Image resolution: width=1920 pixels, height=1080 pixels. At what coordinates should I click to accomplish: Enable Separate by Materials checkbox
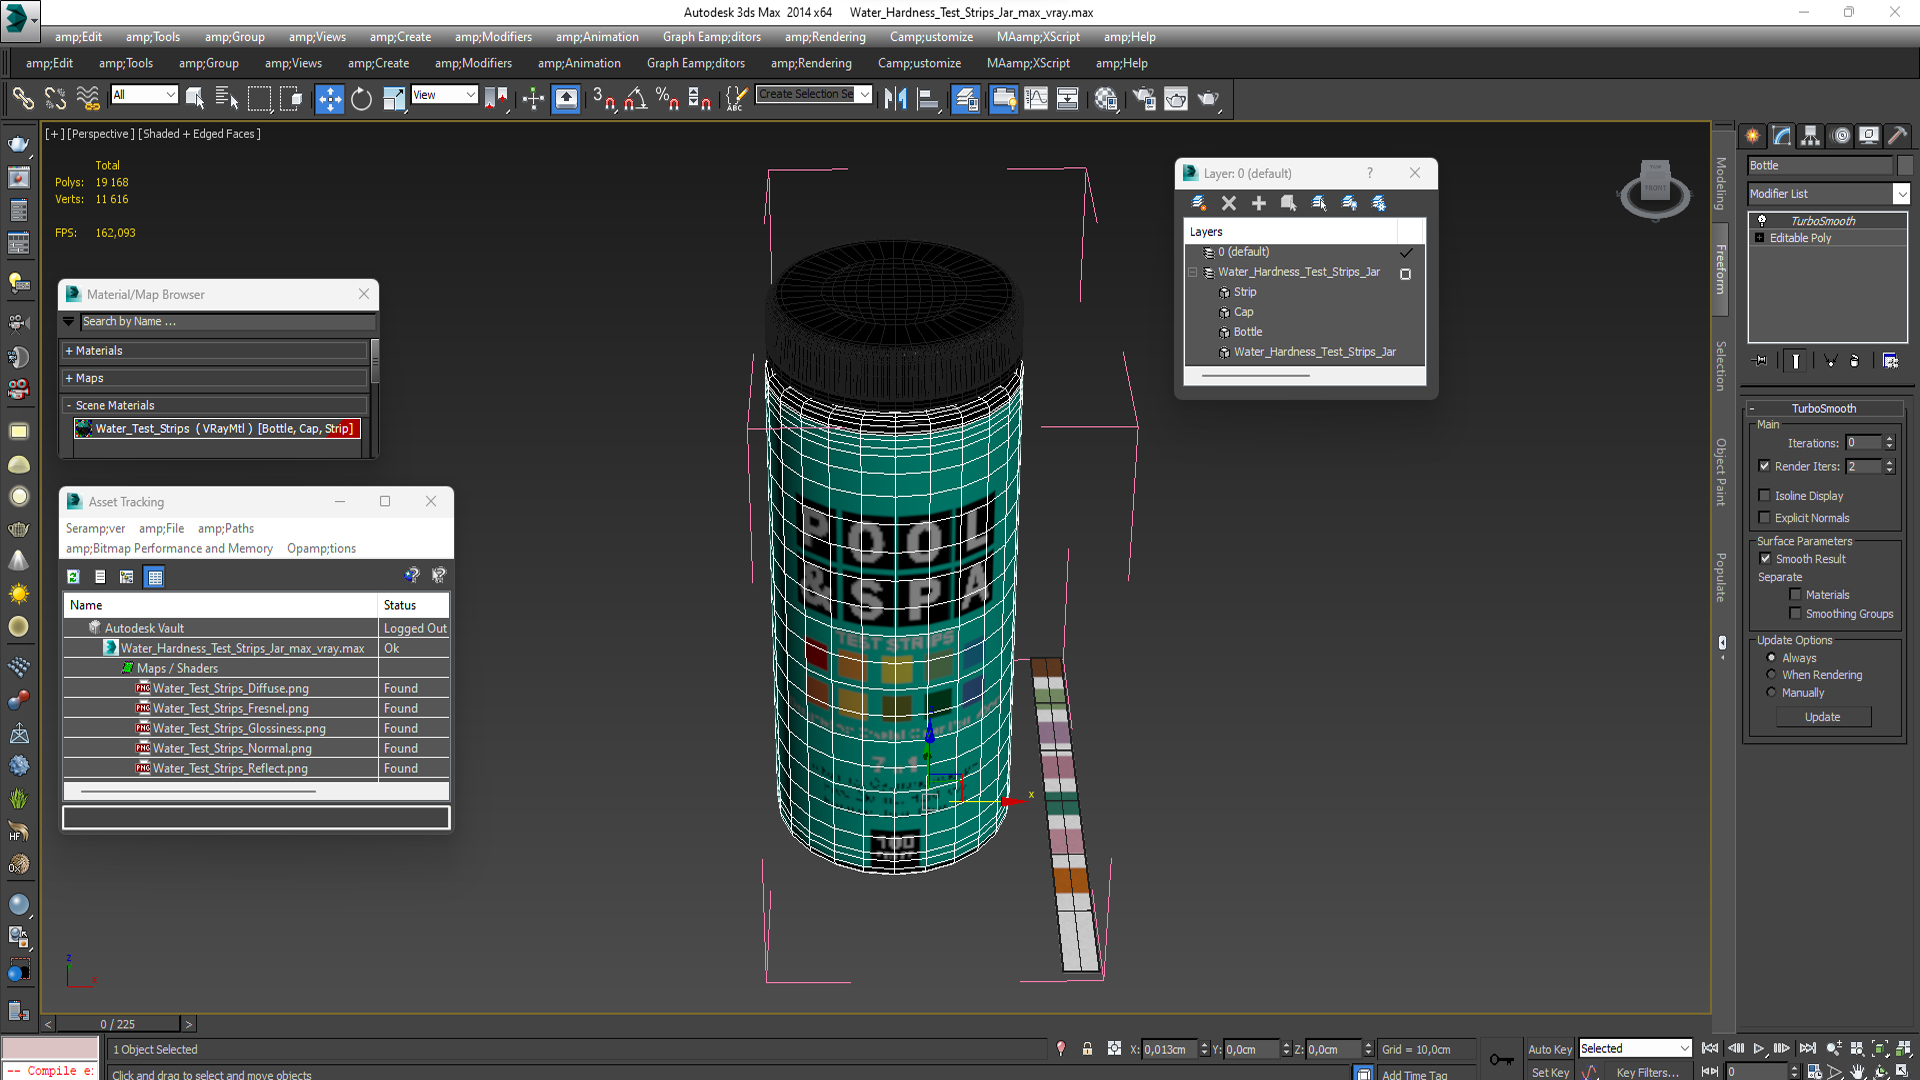[x=1795, y=595]
